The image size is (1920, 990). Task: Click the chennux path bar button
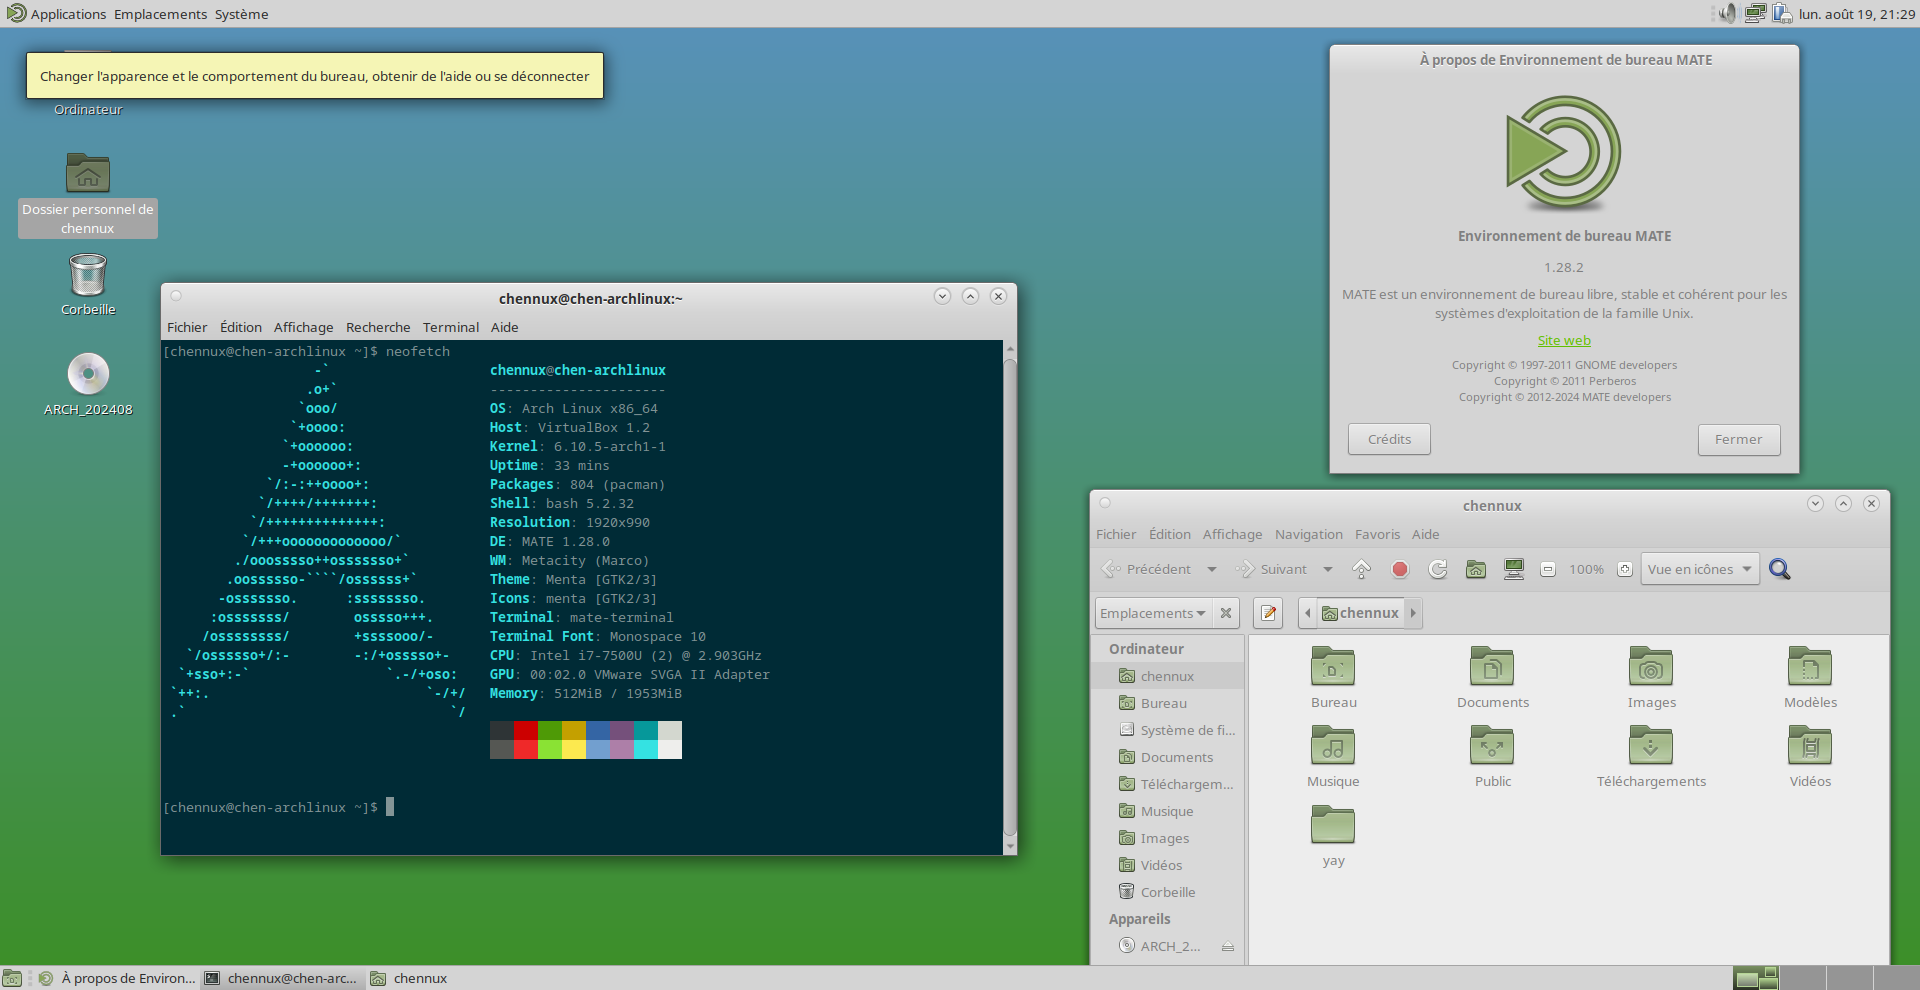pos(1360,613)
